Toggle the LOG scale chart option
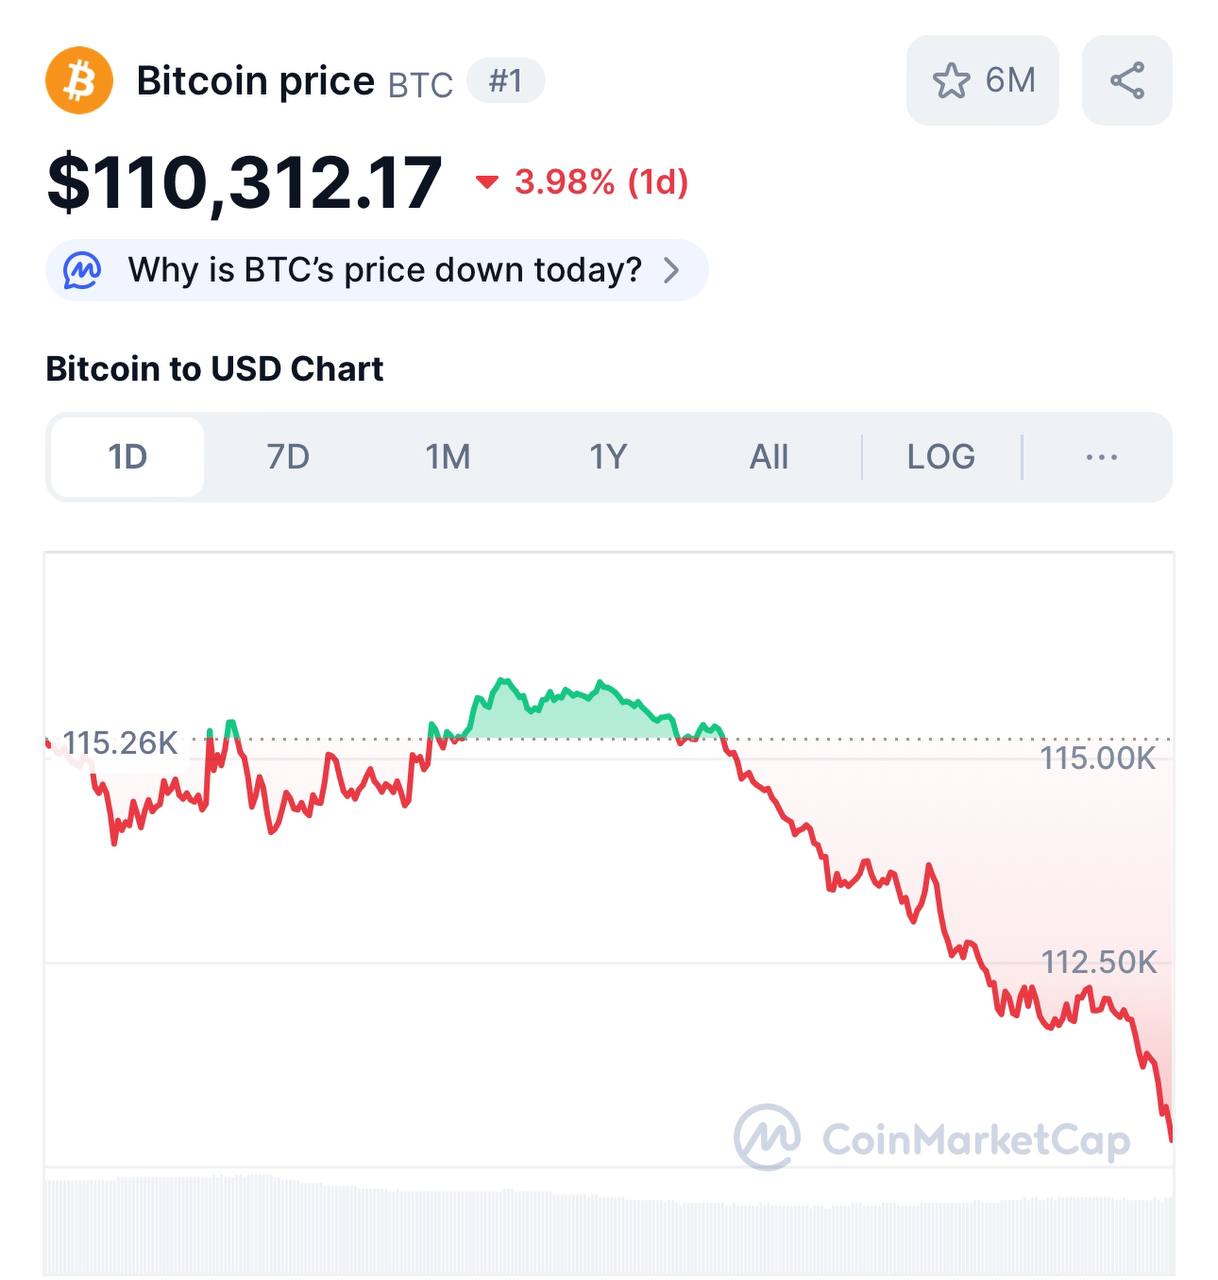The width and height of the screenshot is (1218, 1280). tap(940, 457)
